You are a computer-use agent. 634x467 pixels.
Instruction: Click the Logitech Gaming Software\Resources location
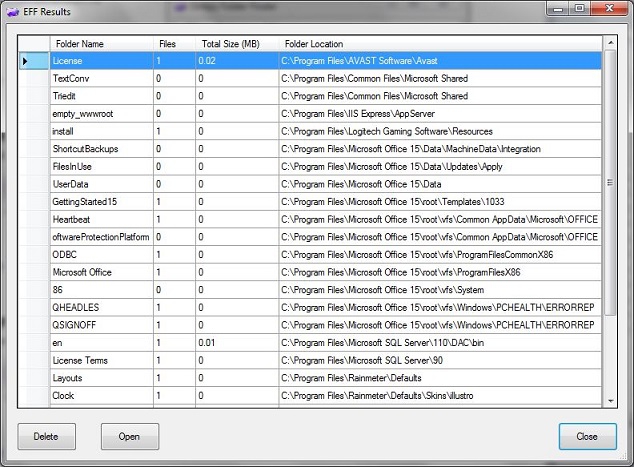(440, 131)
